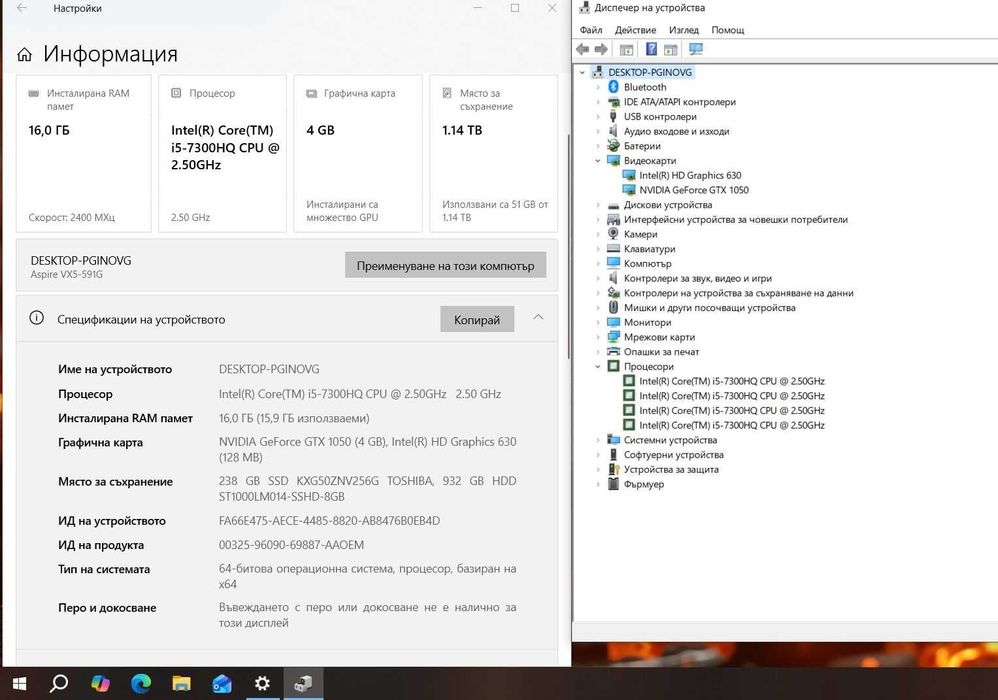The image size is (998, 700).
Task: Click the Settings window vertical scrollbar
Action: (568, 247)
